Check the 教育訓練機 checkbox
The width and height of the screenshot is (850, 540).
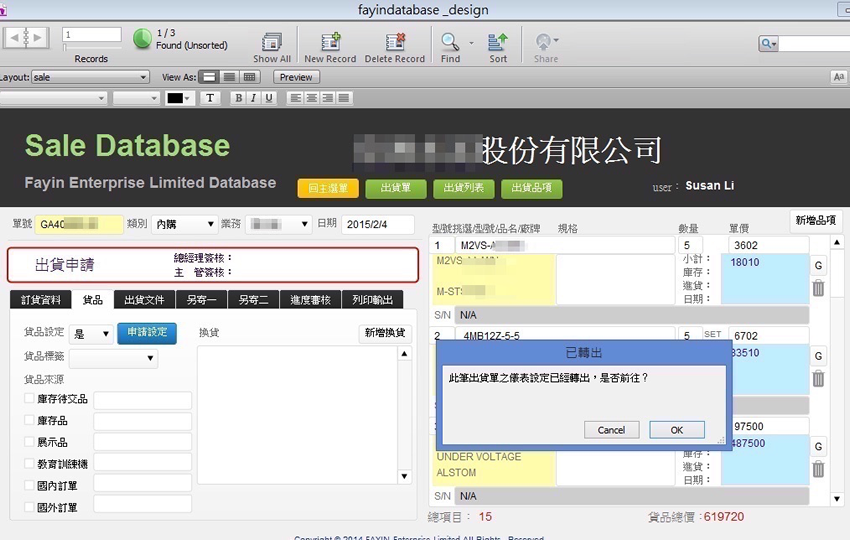pos(29,464)
